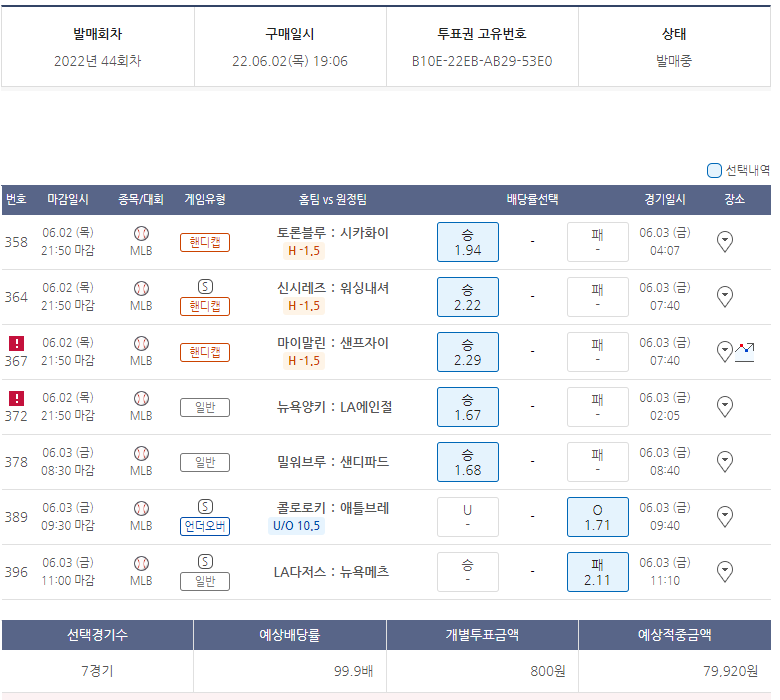Click match text LA다저스 : 뉴욕메츠
Viewport: 780px width, 700px height.
pos(331,572)
